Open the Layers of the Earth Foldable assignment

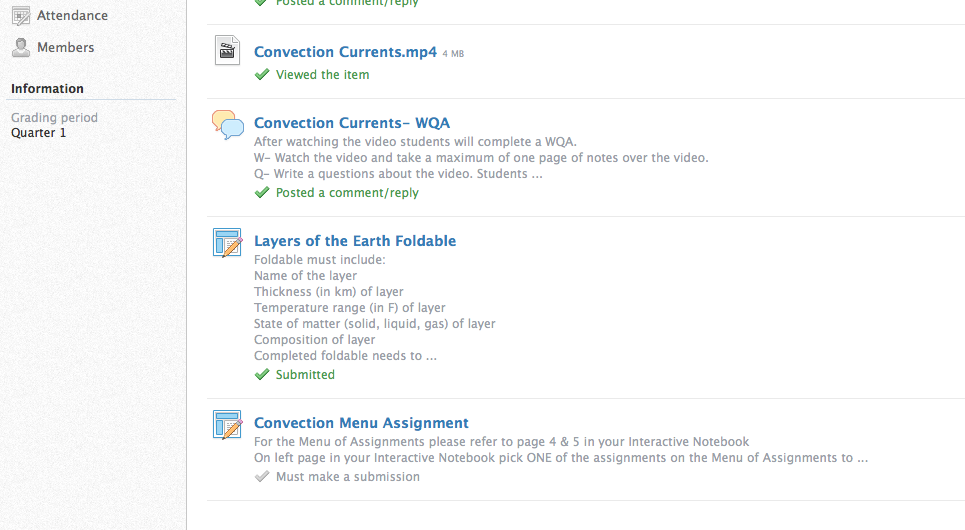(x=355, y=241)
